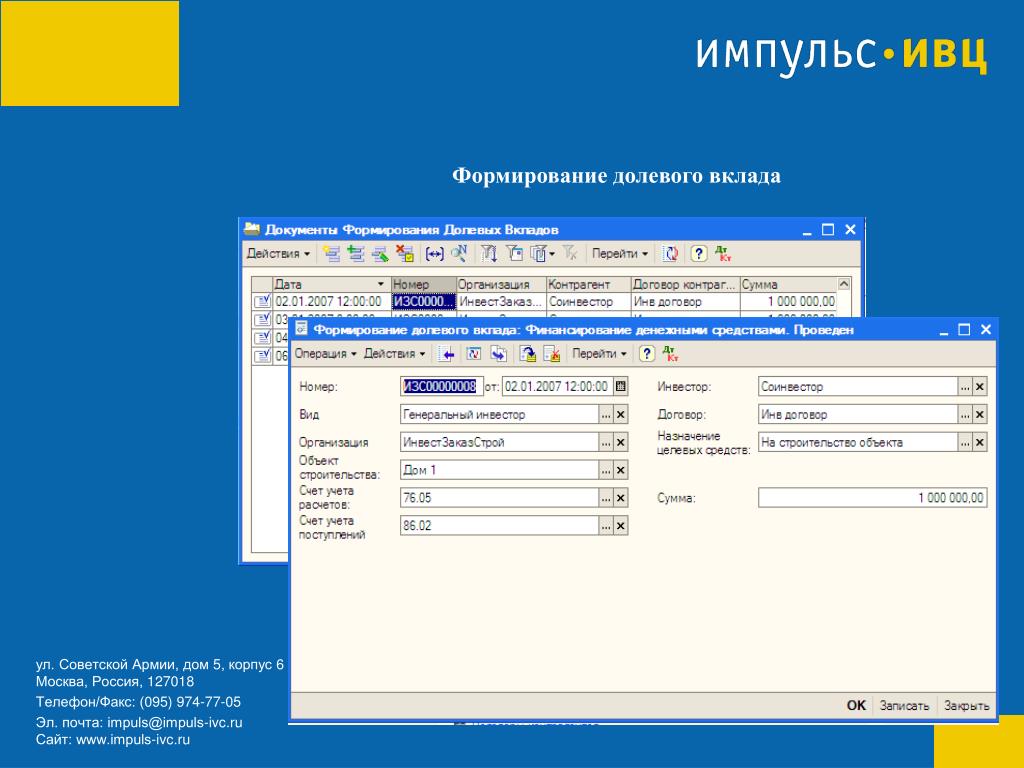Screen dimensions: 1024x768
Task: Select the Инв договор cell in first list row
Action: [x=686, y=302]
